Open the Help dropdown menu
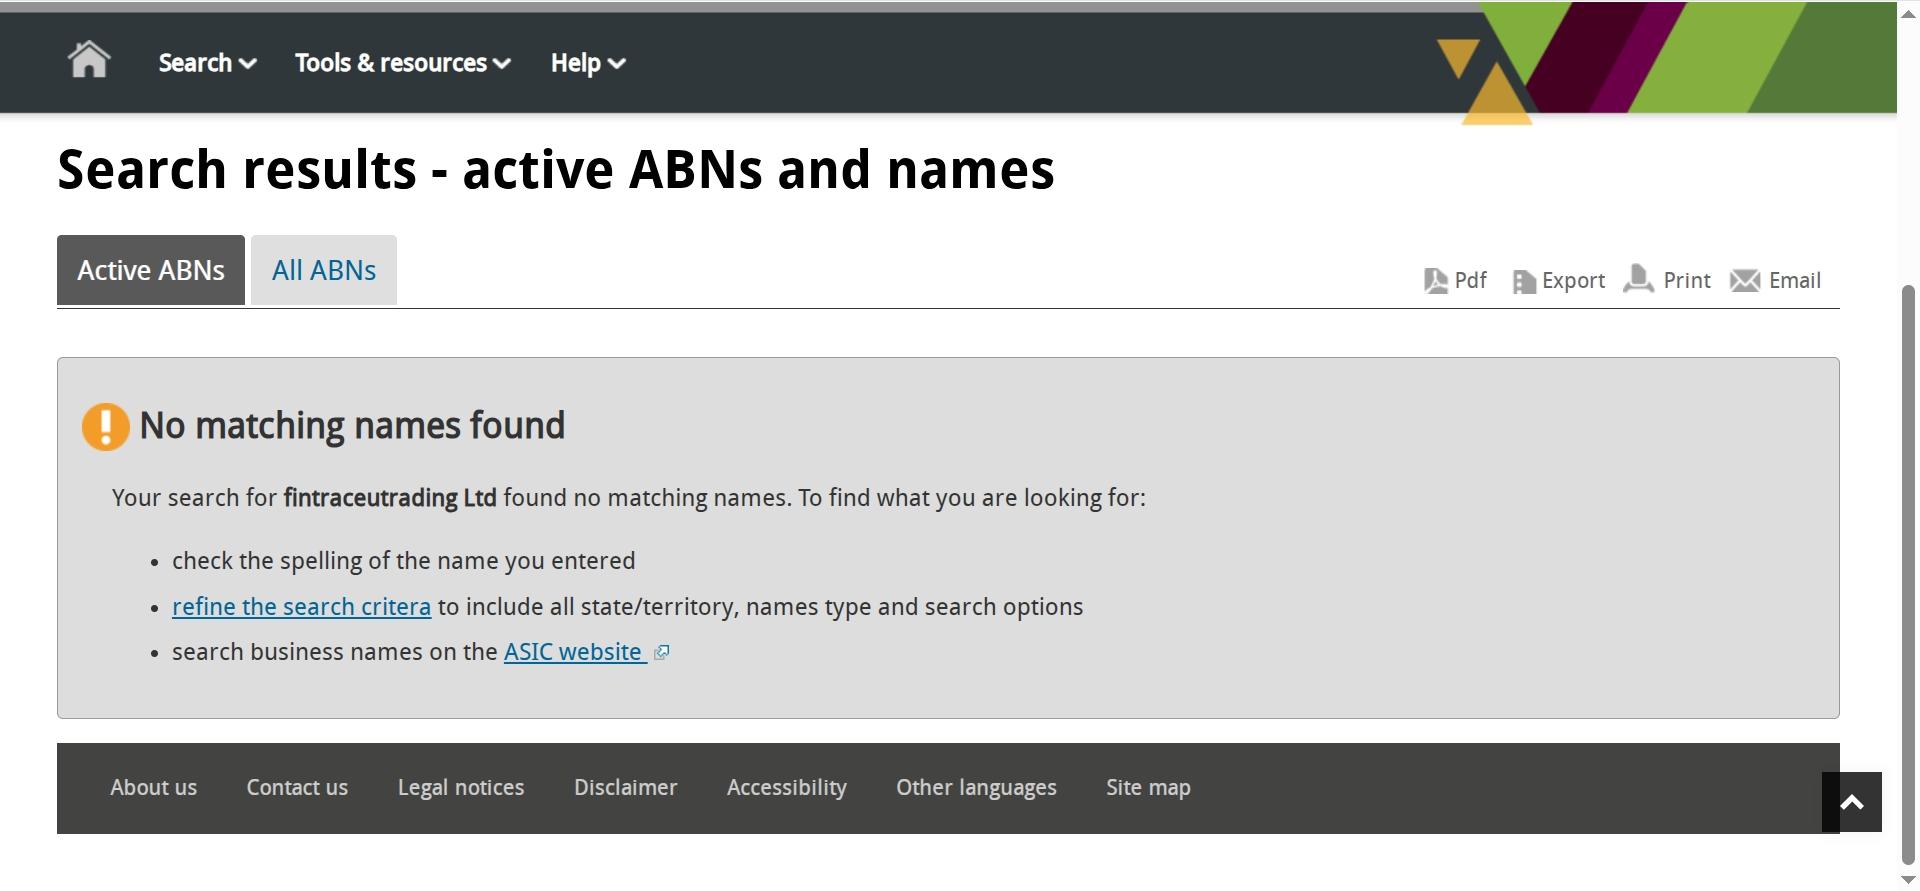The image size is (1920, 891). click(588, 63)
